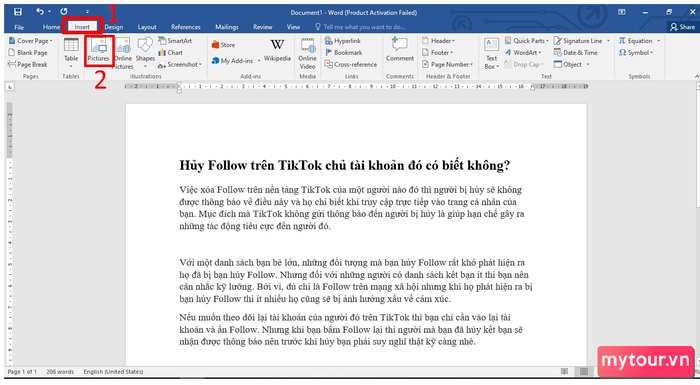
Task: Insert a Chart
Action: point(171,53)
